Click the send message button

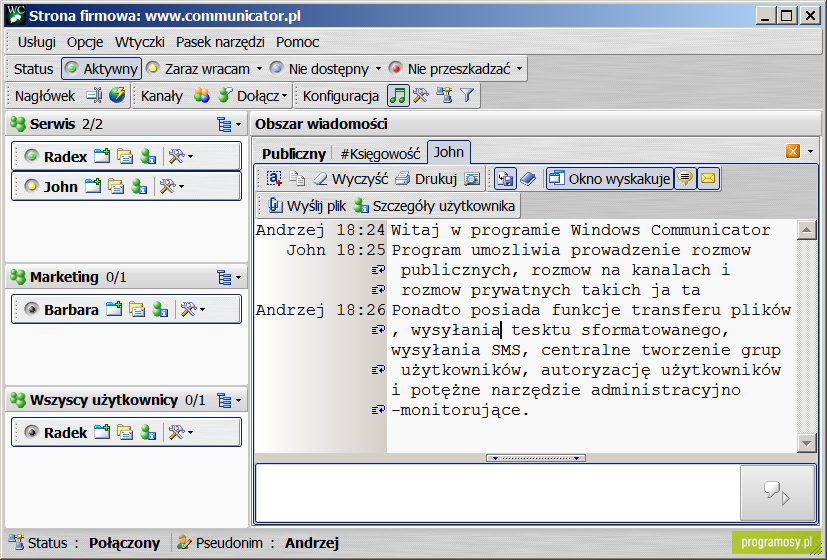[777, 493]
